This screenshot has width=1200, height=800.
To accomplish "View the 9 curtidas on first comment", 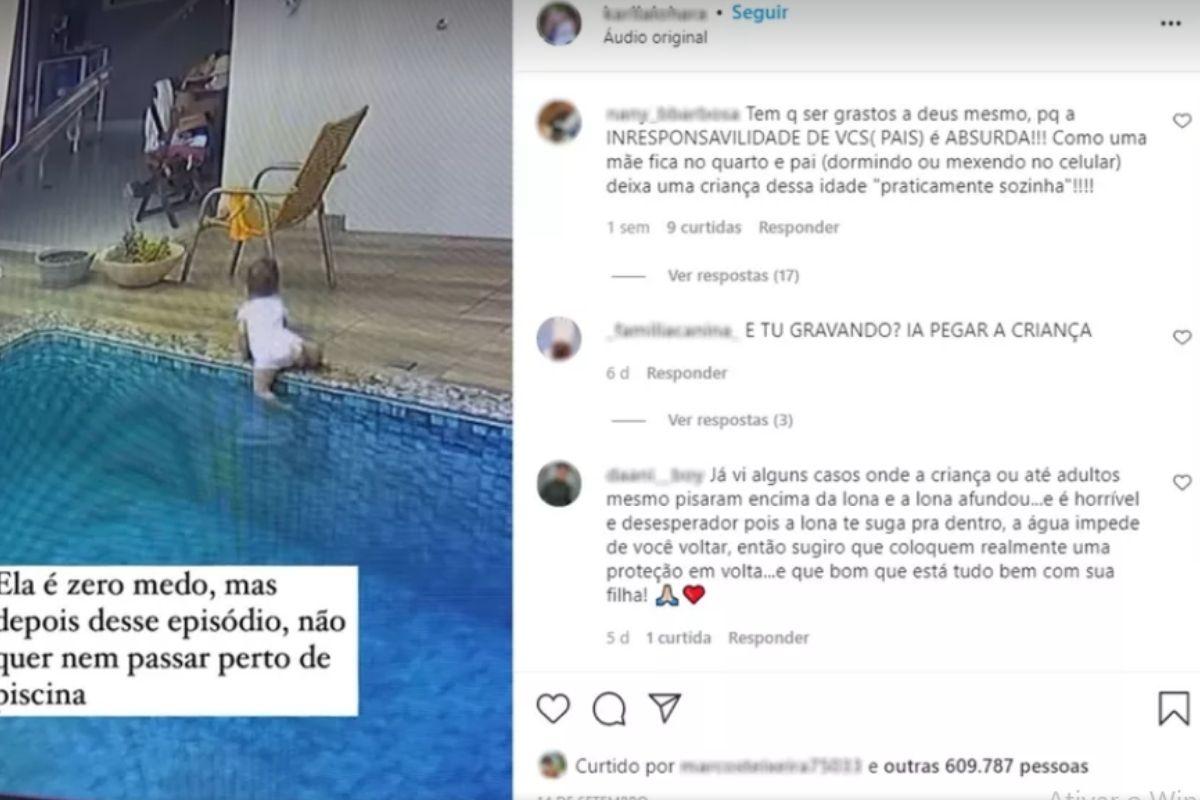I will pos(704,227).
